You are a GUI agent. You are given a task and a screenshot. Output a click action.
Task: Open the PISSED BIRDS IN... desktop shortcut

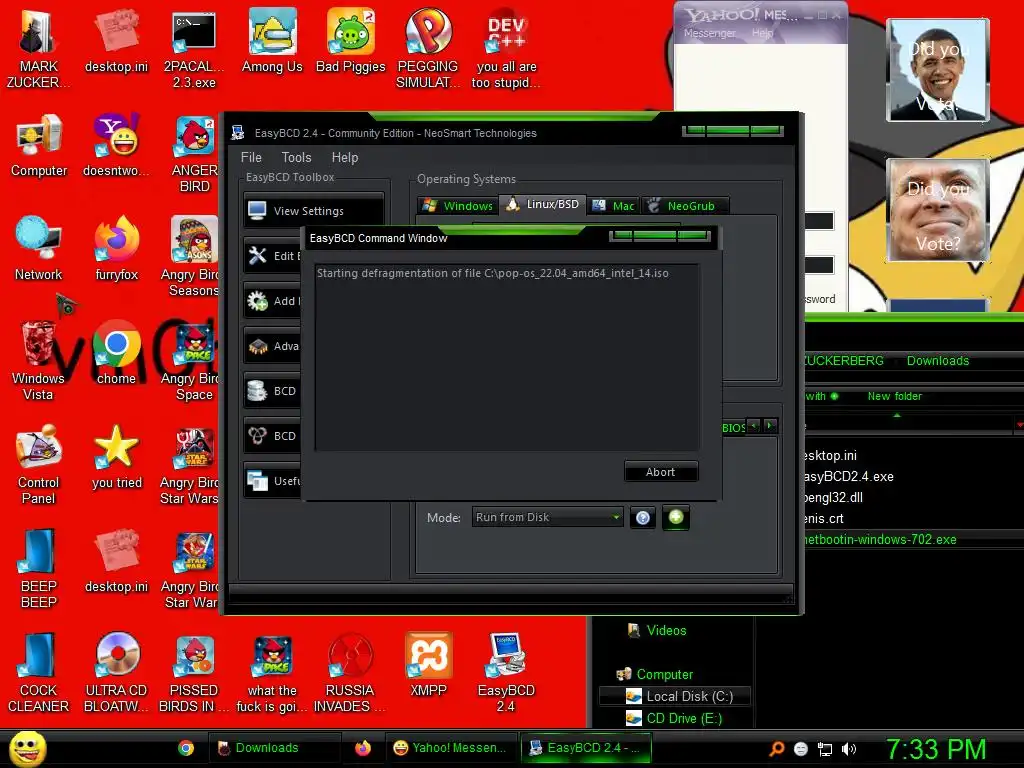click(194, 673)
